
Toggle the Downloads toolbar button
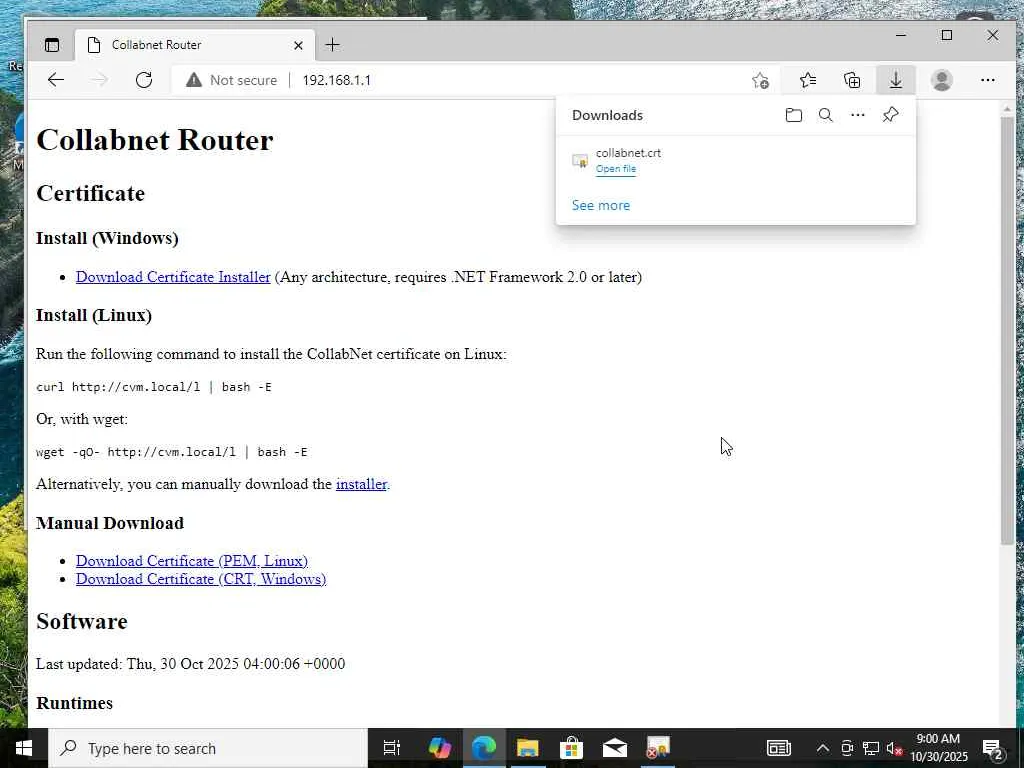896,80
